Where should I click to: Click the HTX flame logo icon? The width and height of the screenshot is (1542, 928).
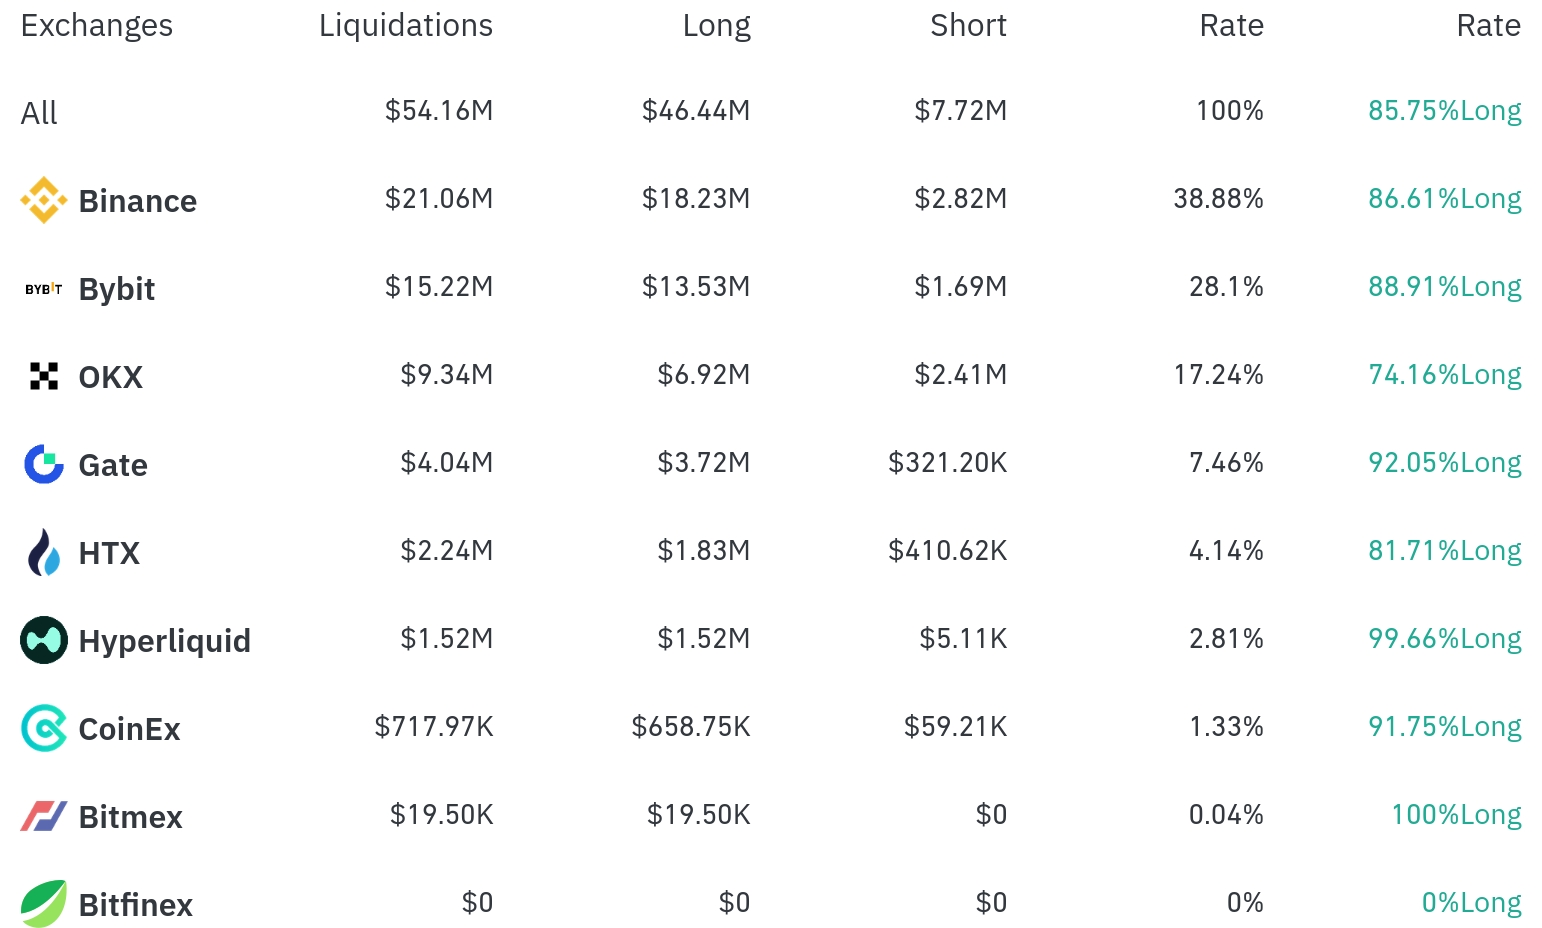pos(44,552)
